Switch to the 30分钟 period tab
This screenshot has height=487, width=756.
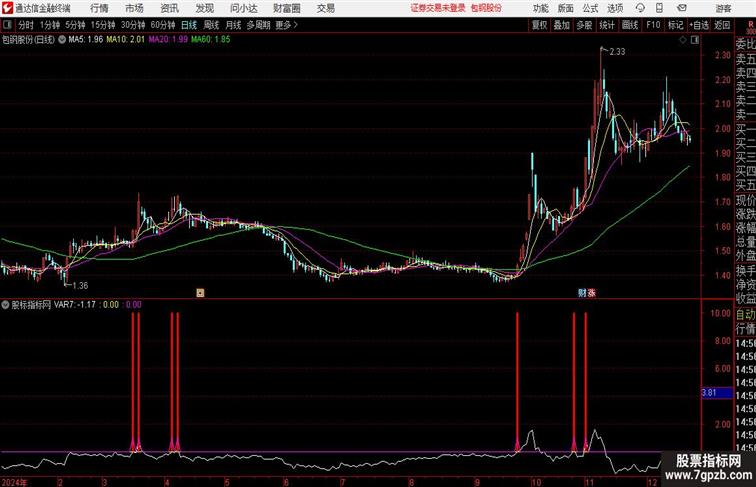(x=133, y=25)
